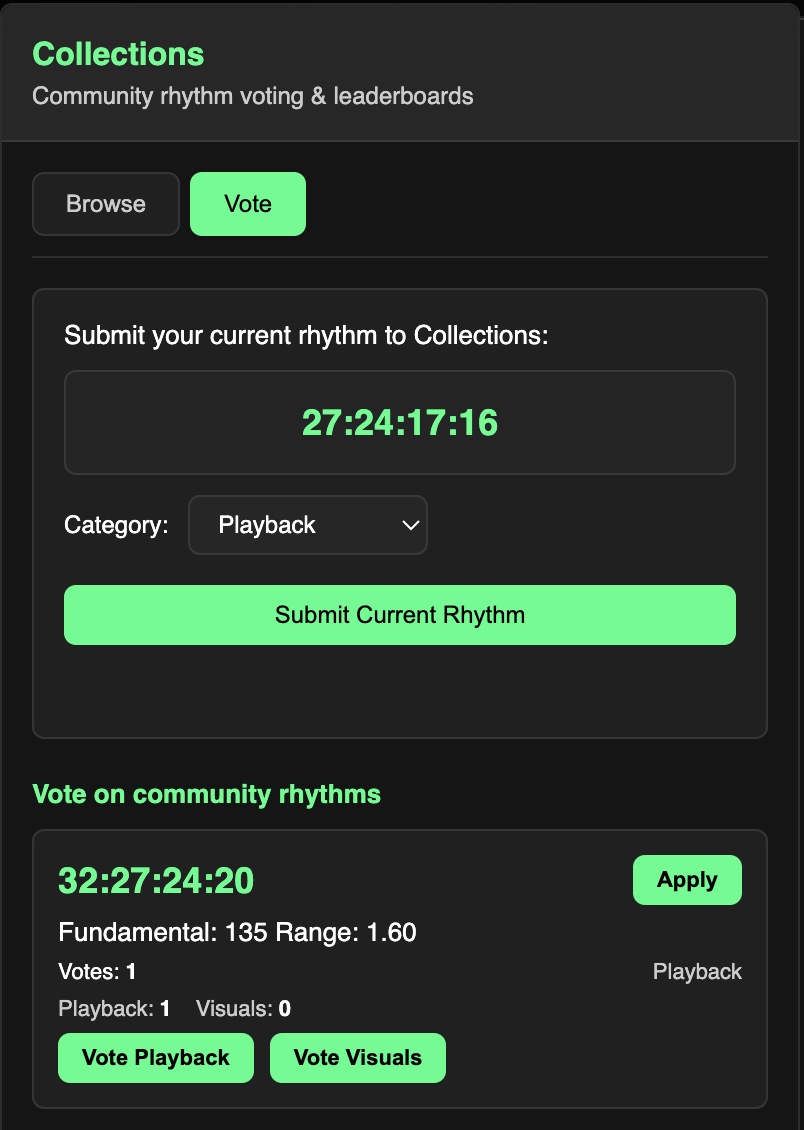The width and height of the screenshot is (804, 1130).
Task: Select the Vote tab
Action: [247, 204]
